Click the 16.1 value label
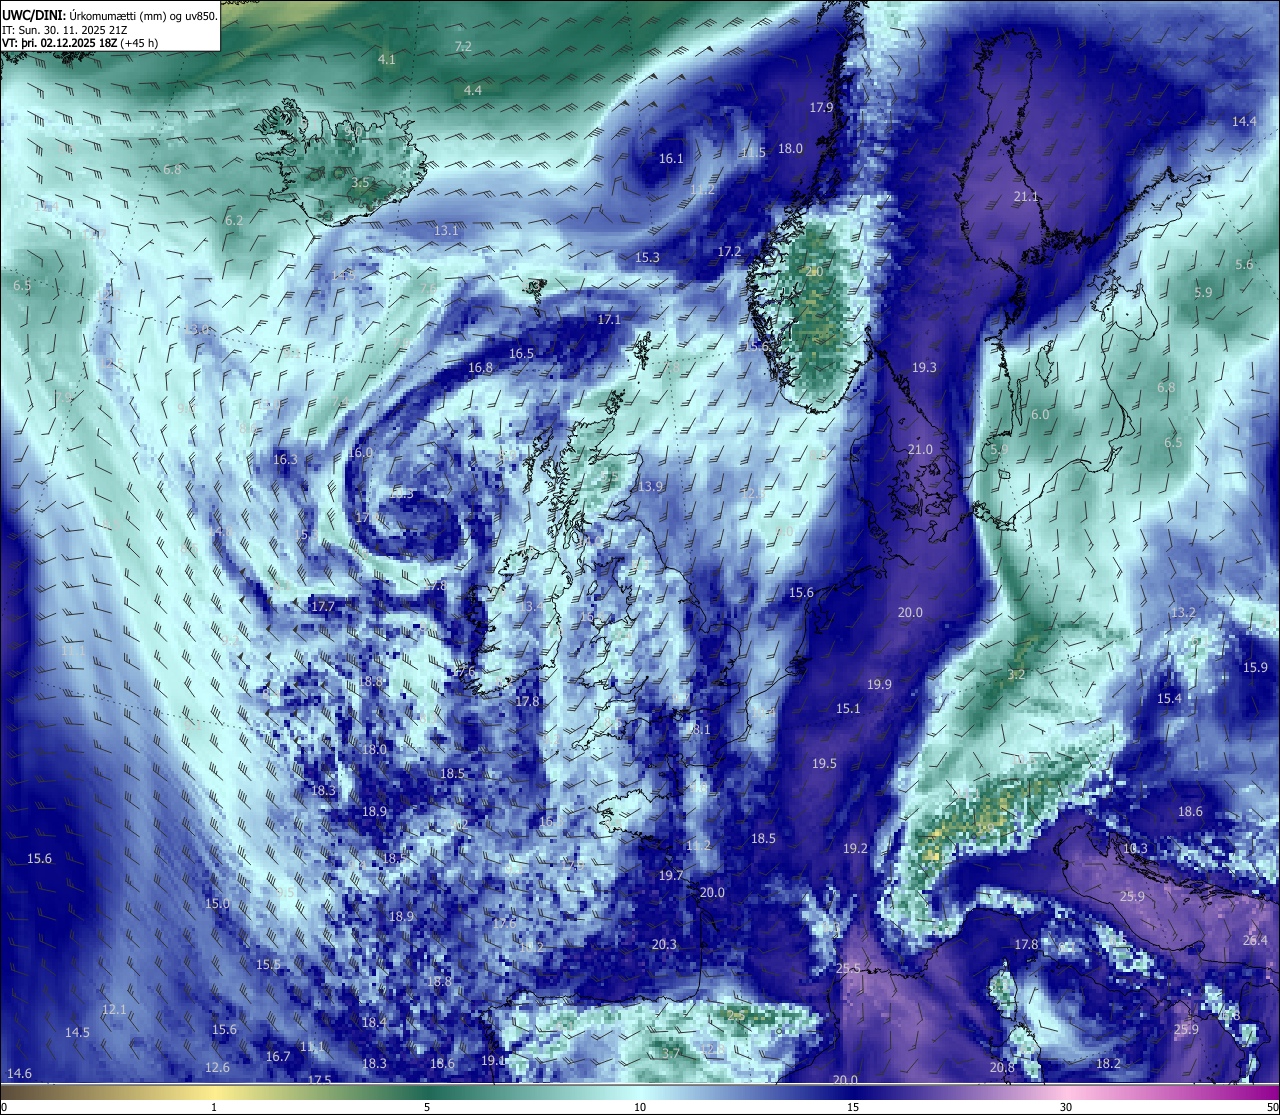1280x1115 pixels. [x=671, y=158]
